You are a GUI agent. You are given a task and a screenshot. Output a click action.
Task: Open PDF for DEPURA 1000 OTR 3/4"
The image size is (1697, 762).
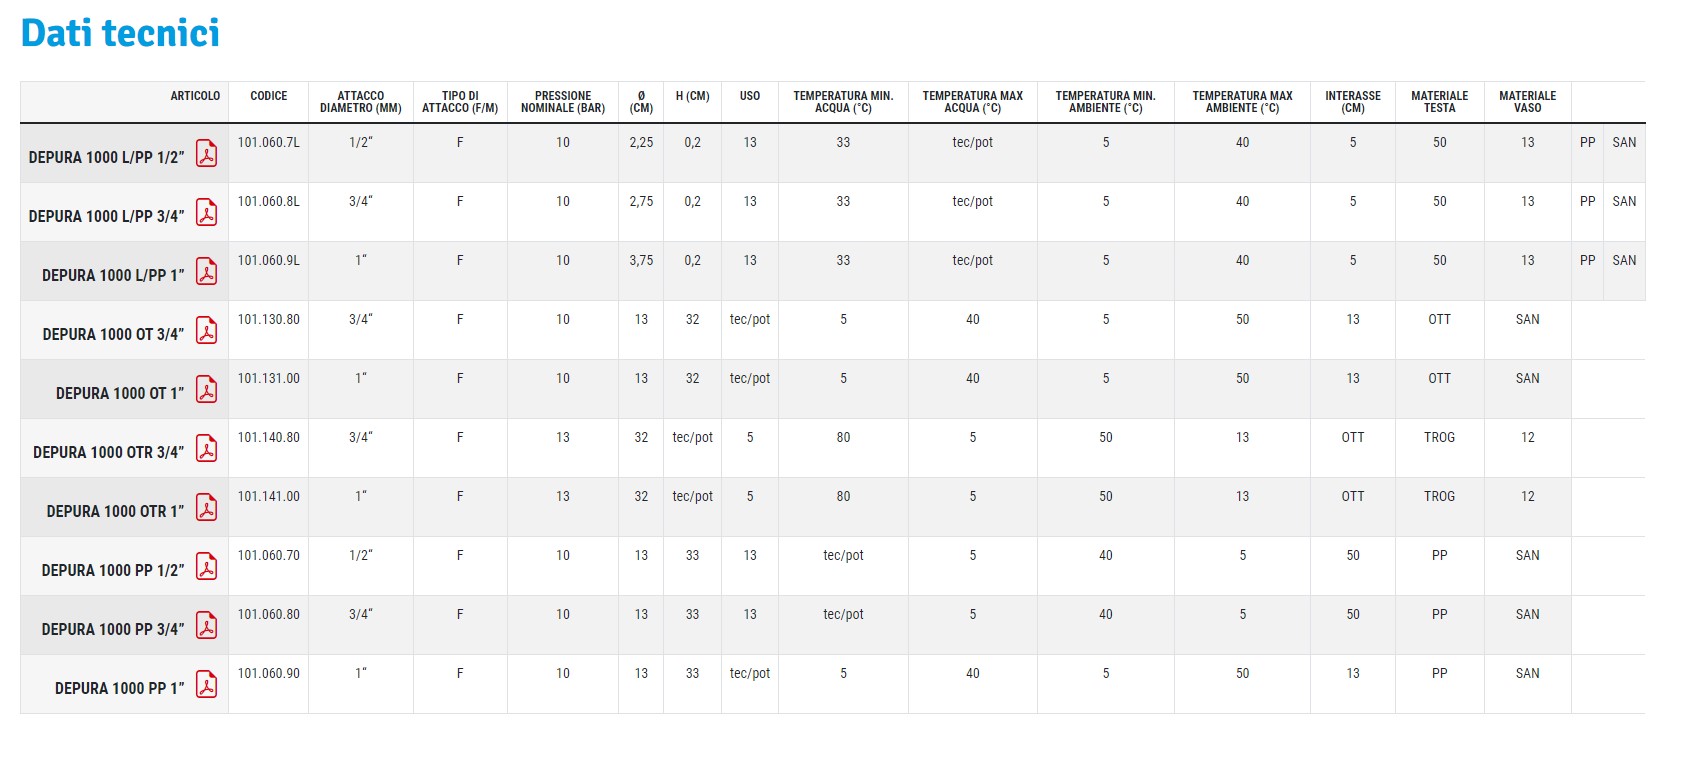coord(206,449)
